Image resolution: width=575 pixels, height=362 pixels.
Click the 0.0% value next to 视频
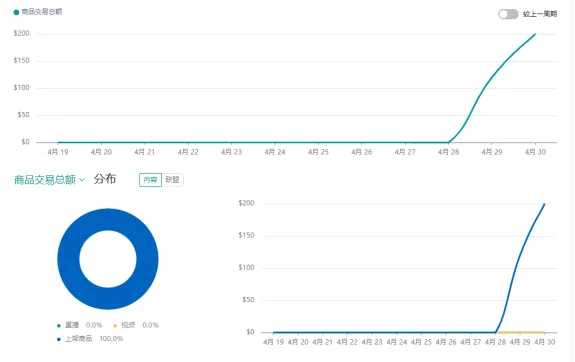(x=150, y=325)
